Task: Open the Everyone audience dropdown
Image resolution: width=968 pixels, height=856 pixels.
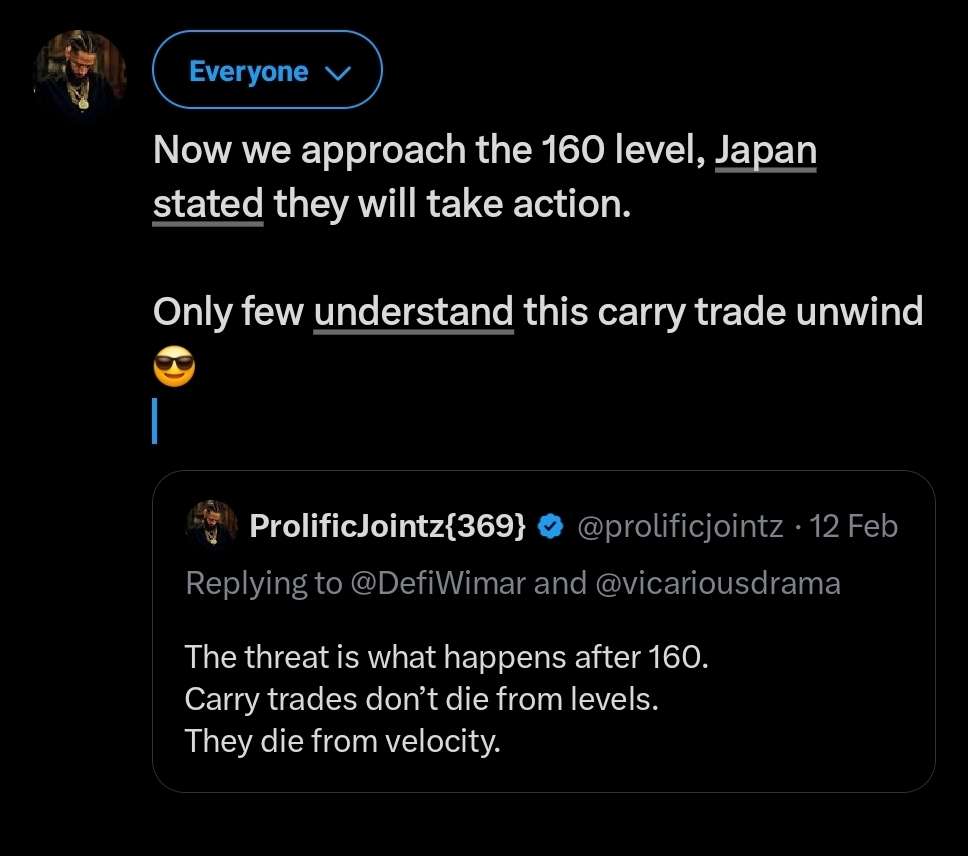Action: (x=266, y=70)
